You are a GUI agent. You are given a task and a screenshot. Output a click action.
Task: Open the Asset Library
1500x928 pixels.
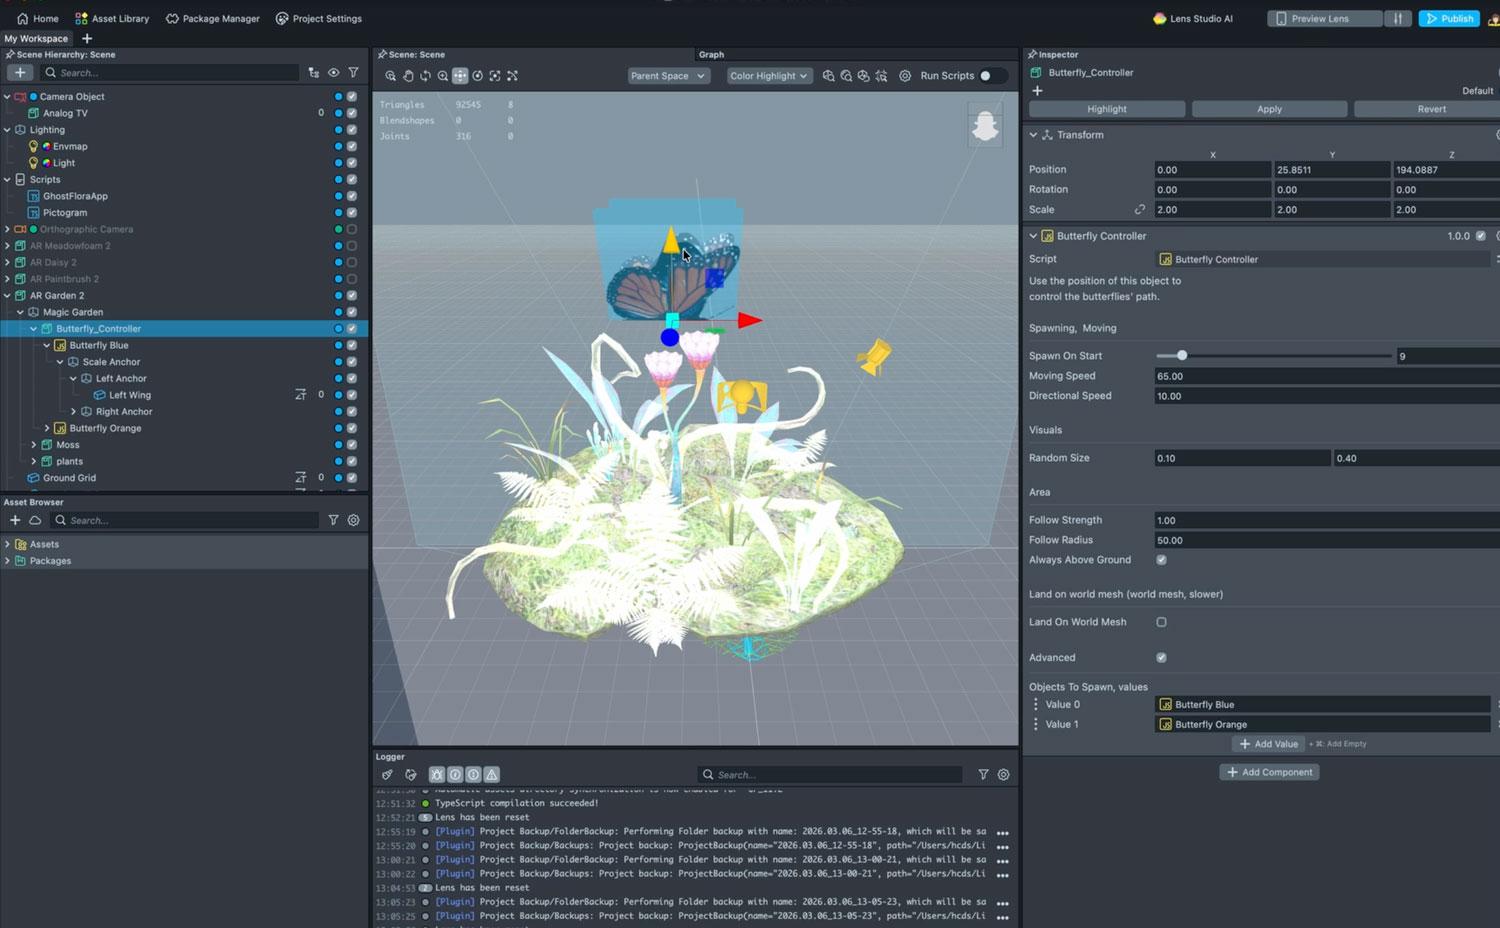click(x=112, y=18)
